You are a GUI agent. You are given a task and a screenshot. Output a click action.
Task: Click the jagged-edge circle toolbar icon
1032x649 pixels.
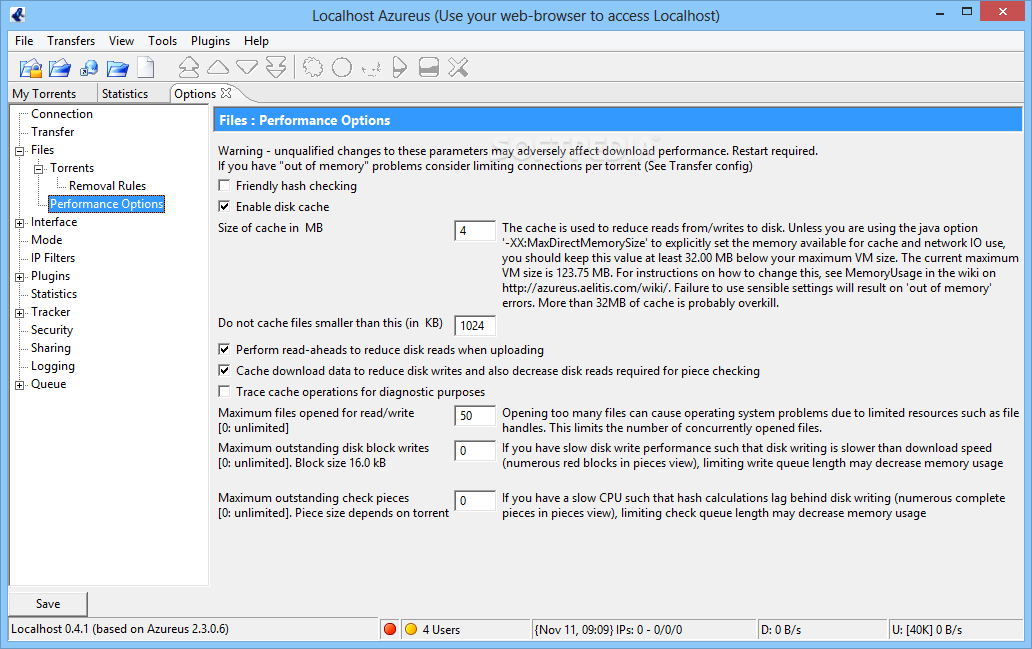[313, 67]
